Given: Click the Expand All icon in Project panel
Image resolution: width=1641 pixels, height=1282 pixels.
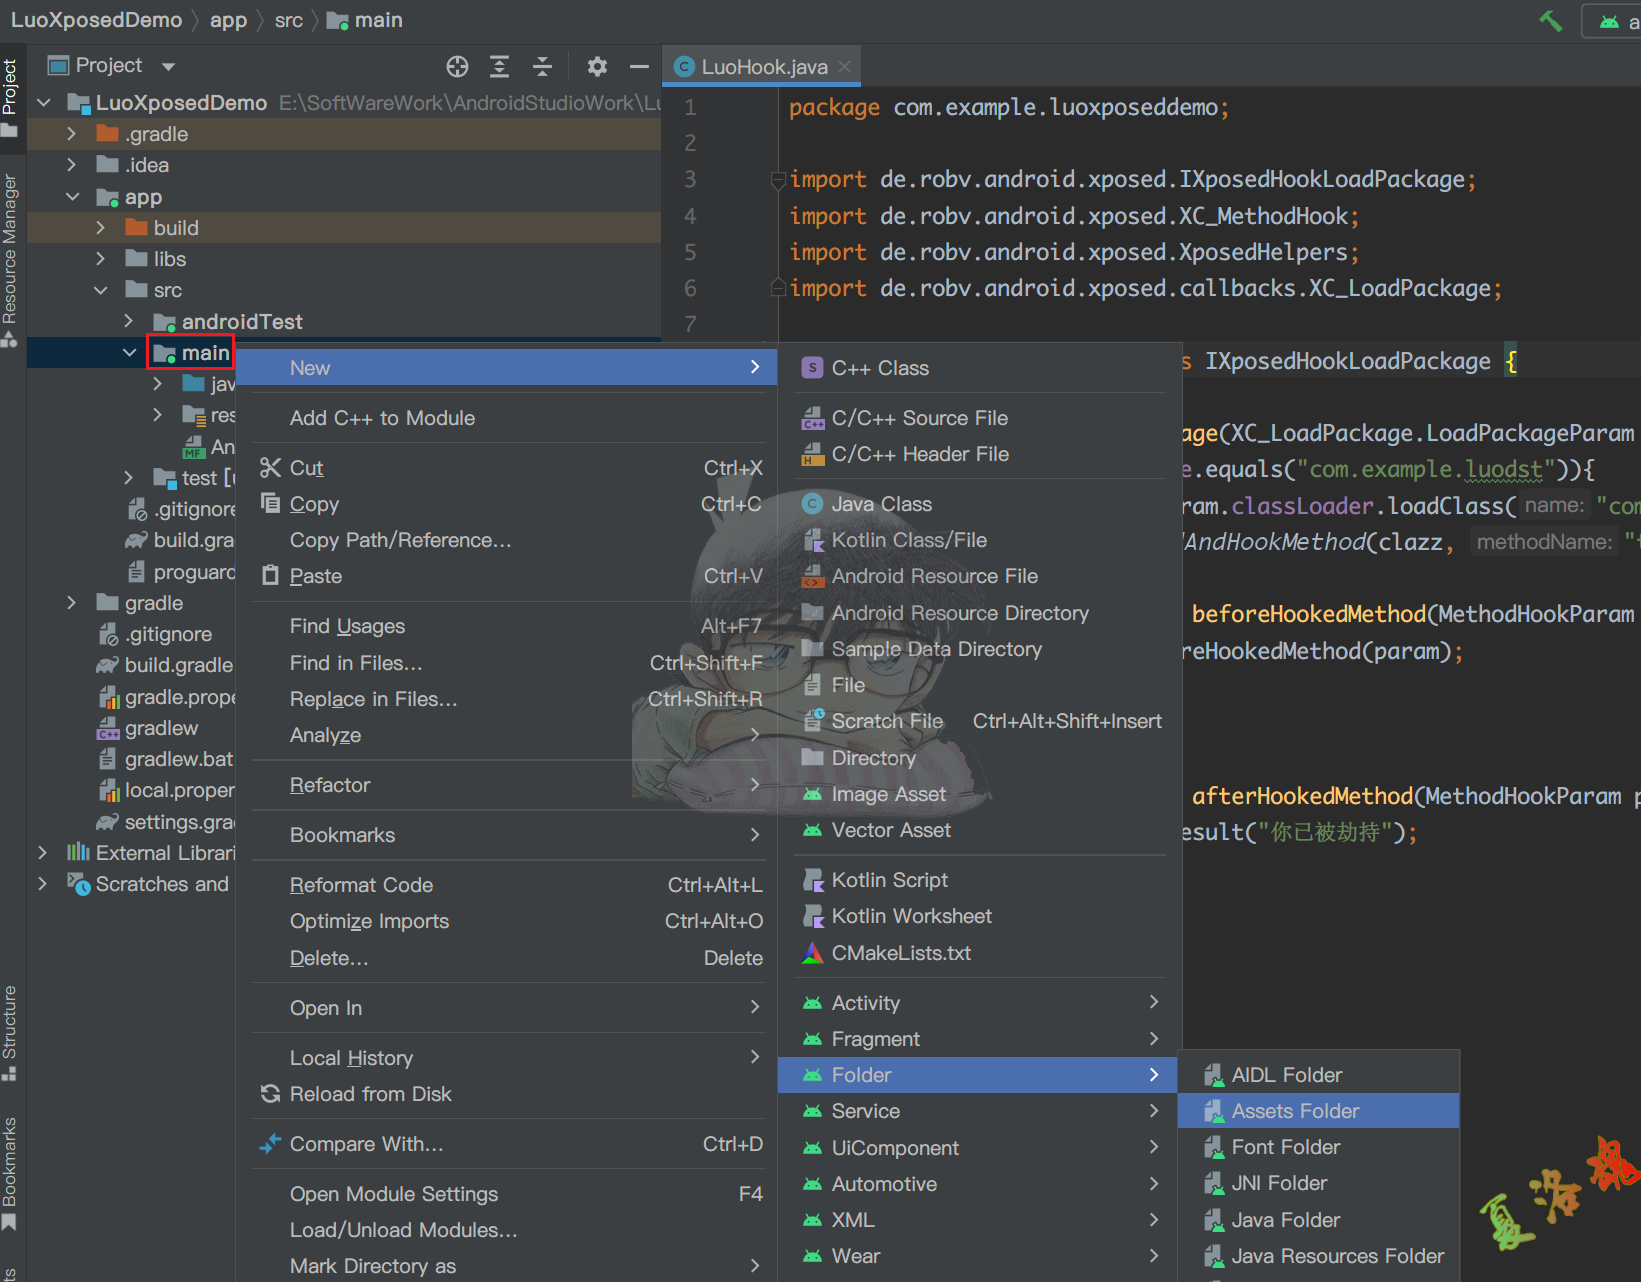Looking at the screenshot, I should (499, 67).
